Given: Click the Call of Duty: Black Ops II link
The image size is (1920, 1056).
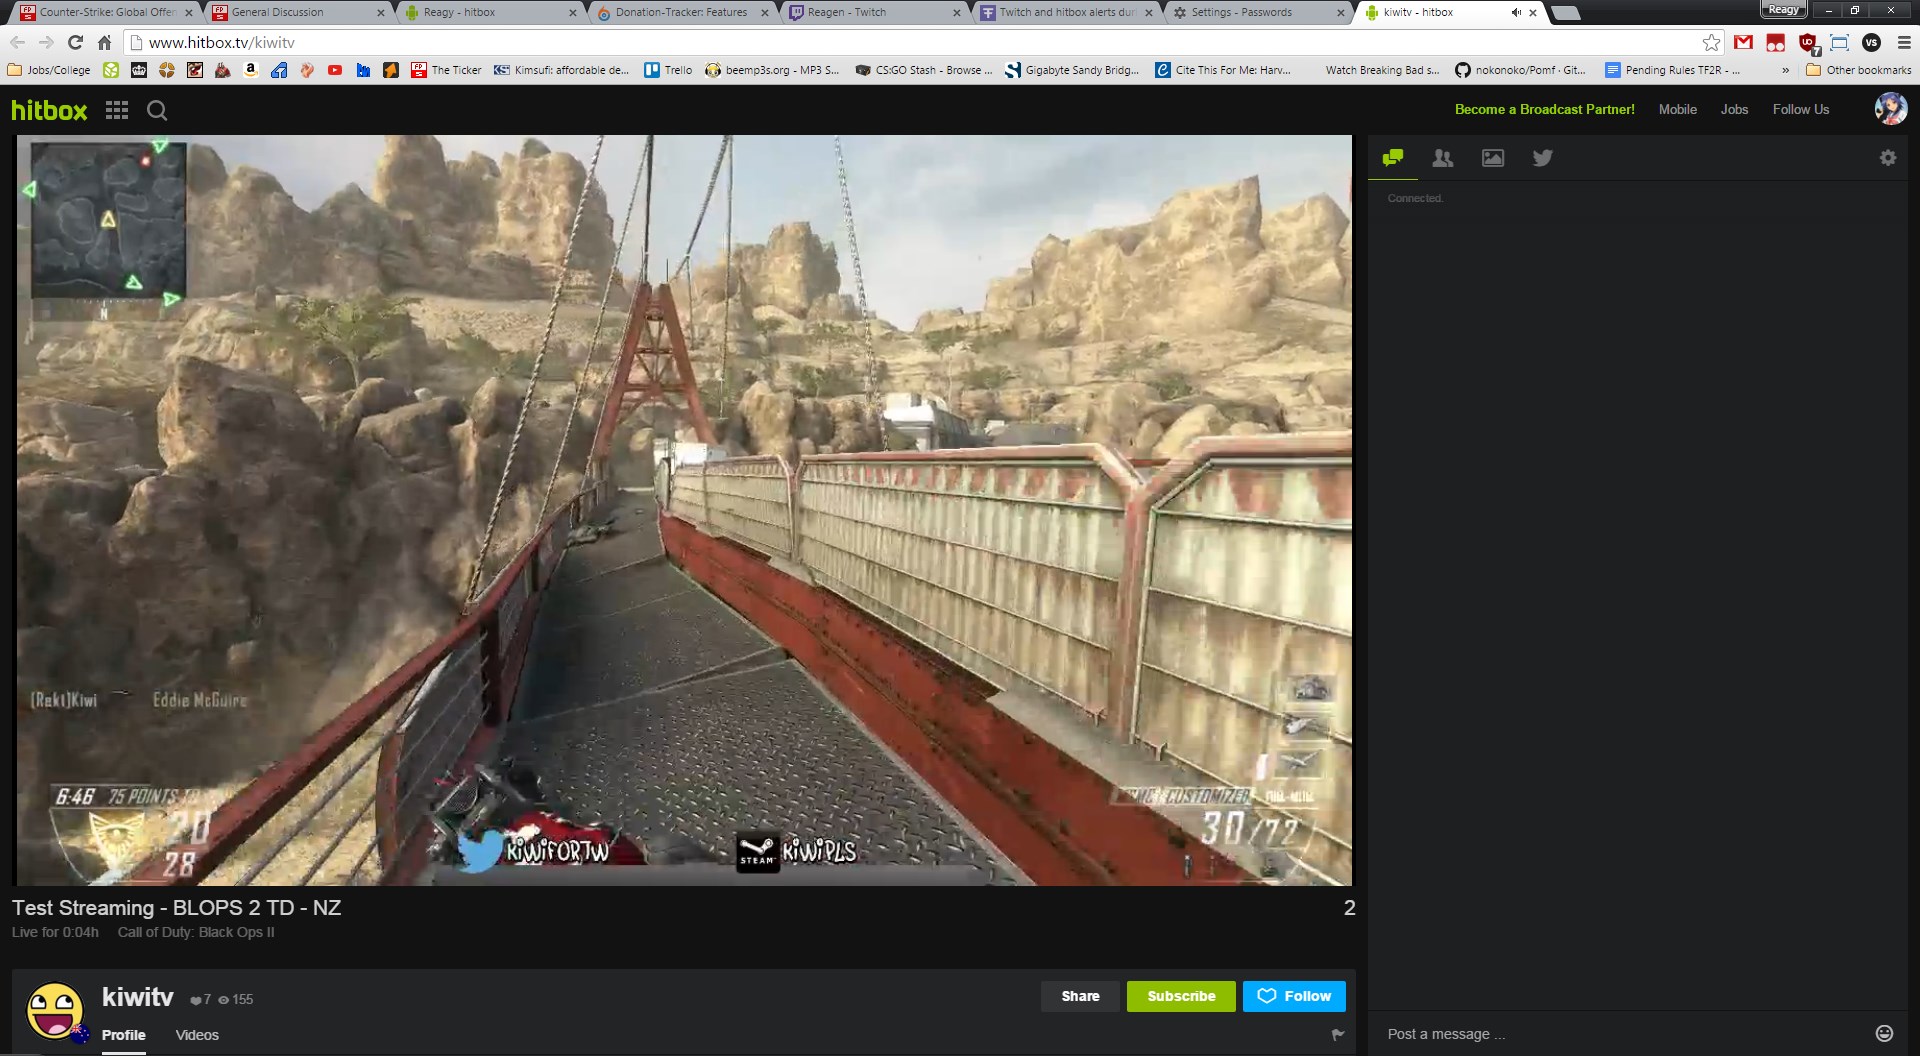Looking at the screenshot, I should click(x=196, y=932).
